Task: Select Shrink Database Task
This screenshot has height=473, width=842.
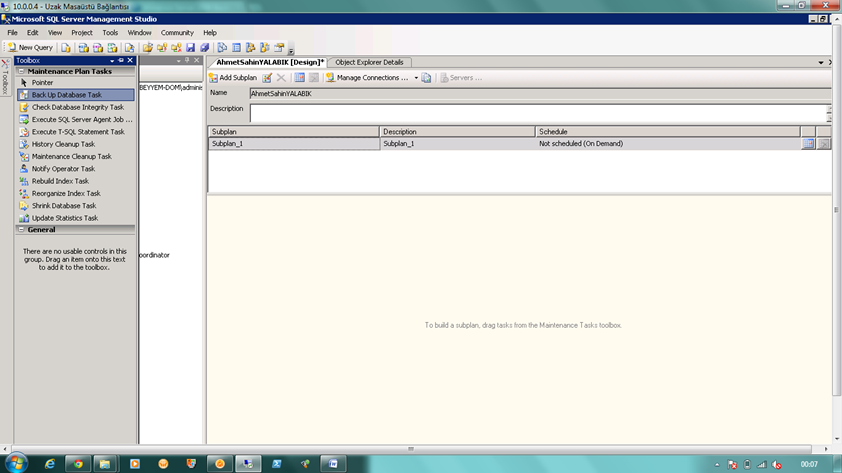Action: [75, 206]
